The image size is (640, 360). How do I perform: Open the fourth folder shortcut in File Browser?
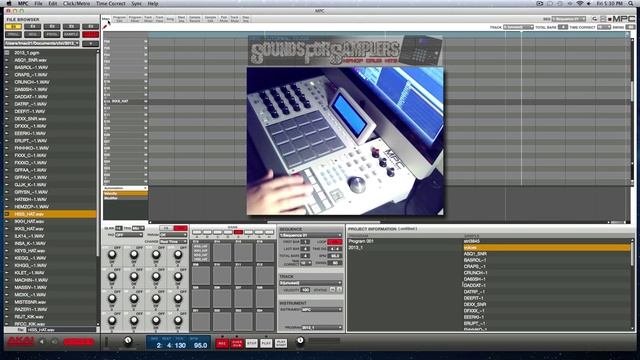[x=71, y=27]
